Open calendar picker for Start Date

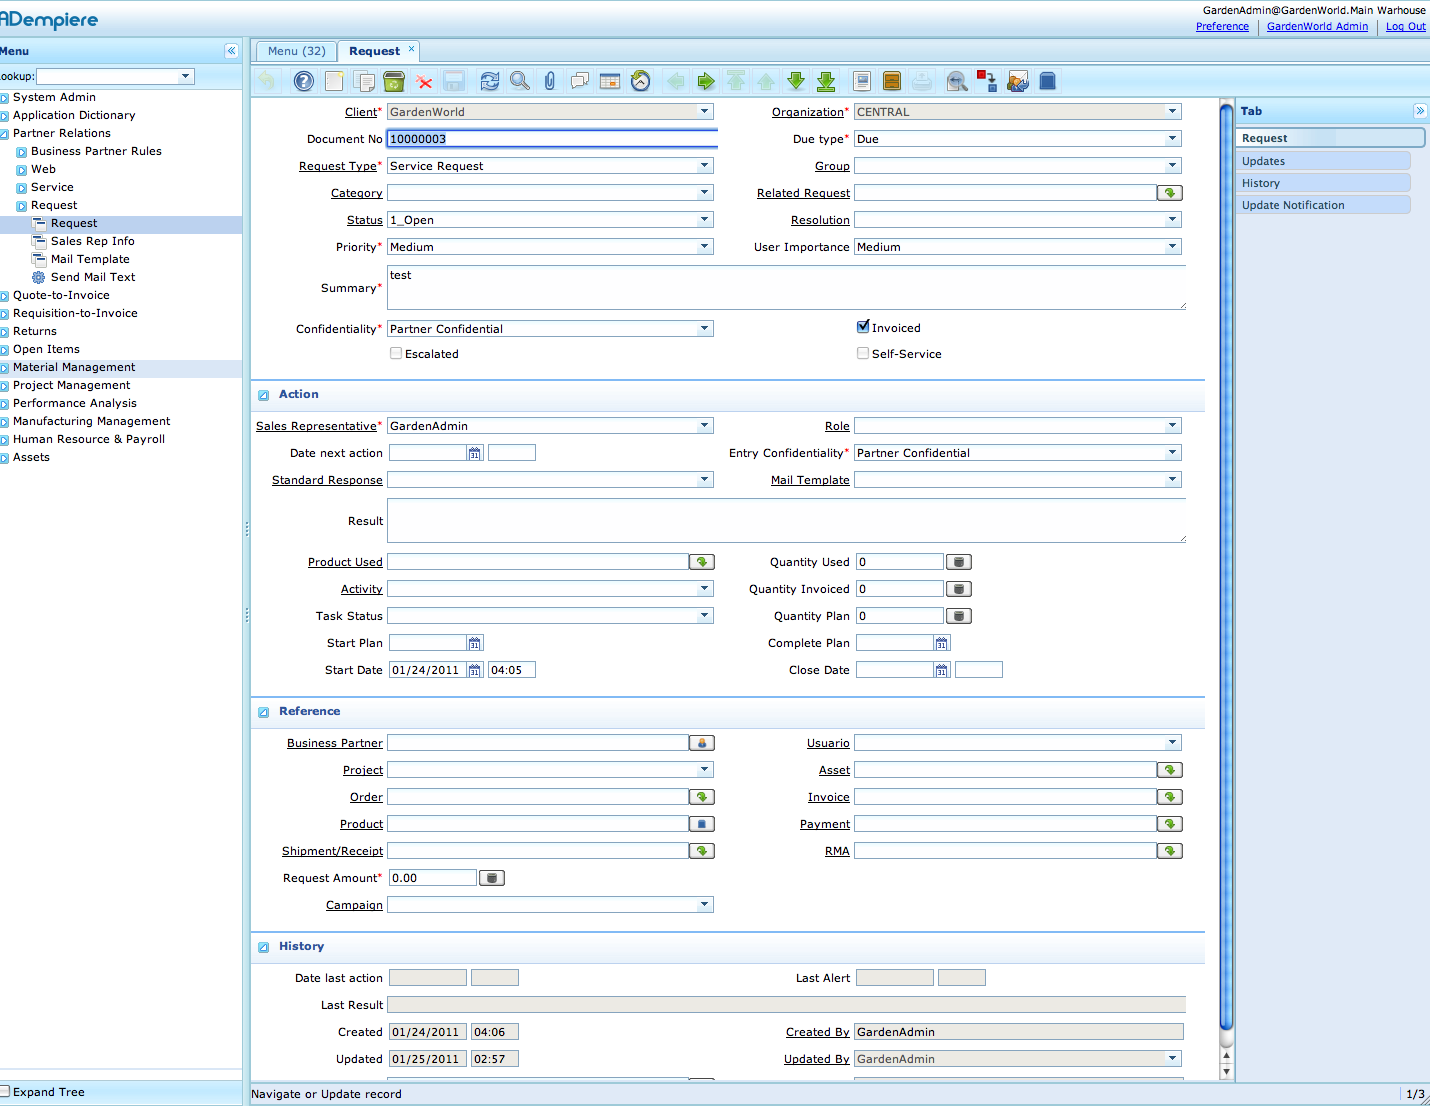pos(475,670)
